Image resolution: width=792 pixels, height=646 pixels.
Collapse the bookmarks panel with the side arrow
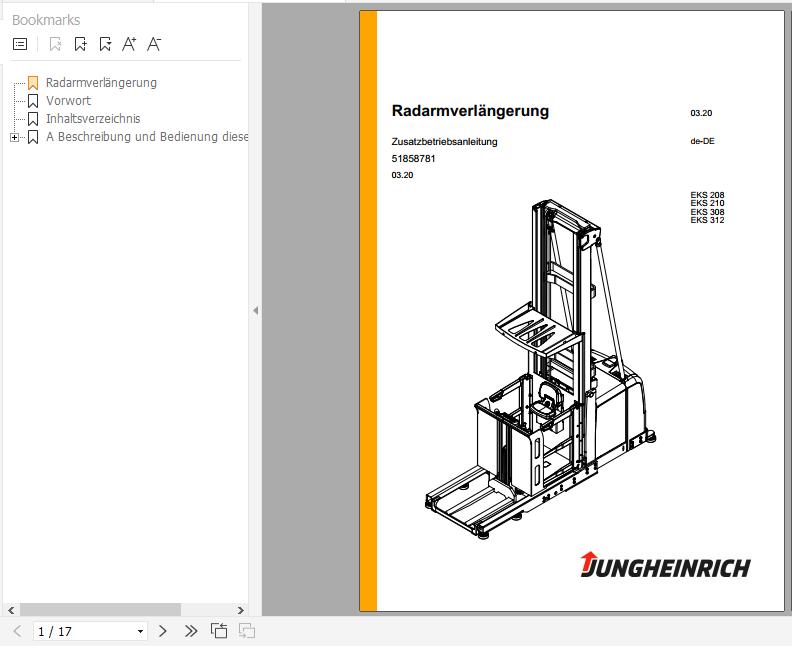tap(256, 311)
